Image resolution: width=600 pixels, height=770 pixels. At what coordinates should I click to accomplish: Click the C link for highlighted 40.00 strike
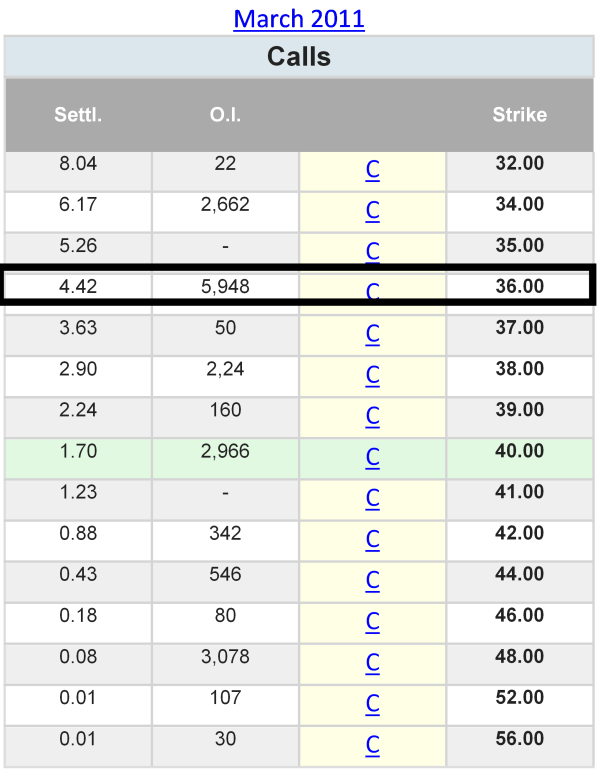(372, 457)
